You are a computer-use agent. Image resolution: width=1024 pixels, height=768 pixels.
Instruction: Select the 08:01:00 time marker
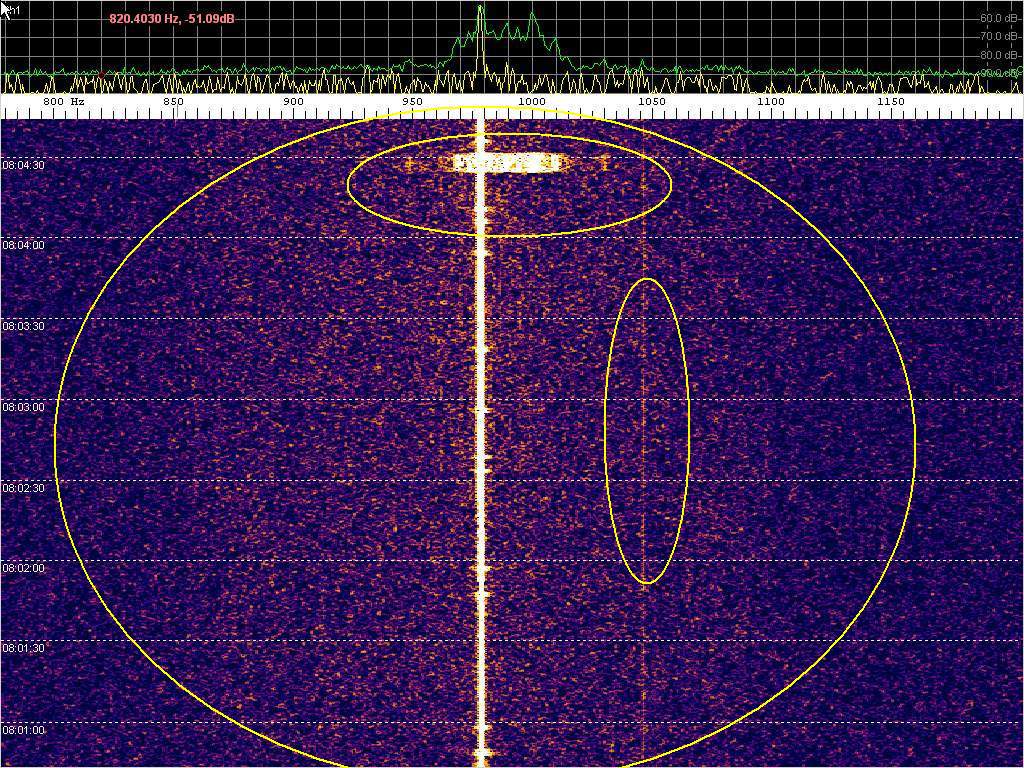click(x=23, y=730)
